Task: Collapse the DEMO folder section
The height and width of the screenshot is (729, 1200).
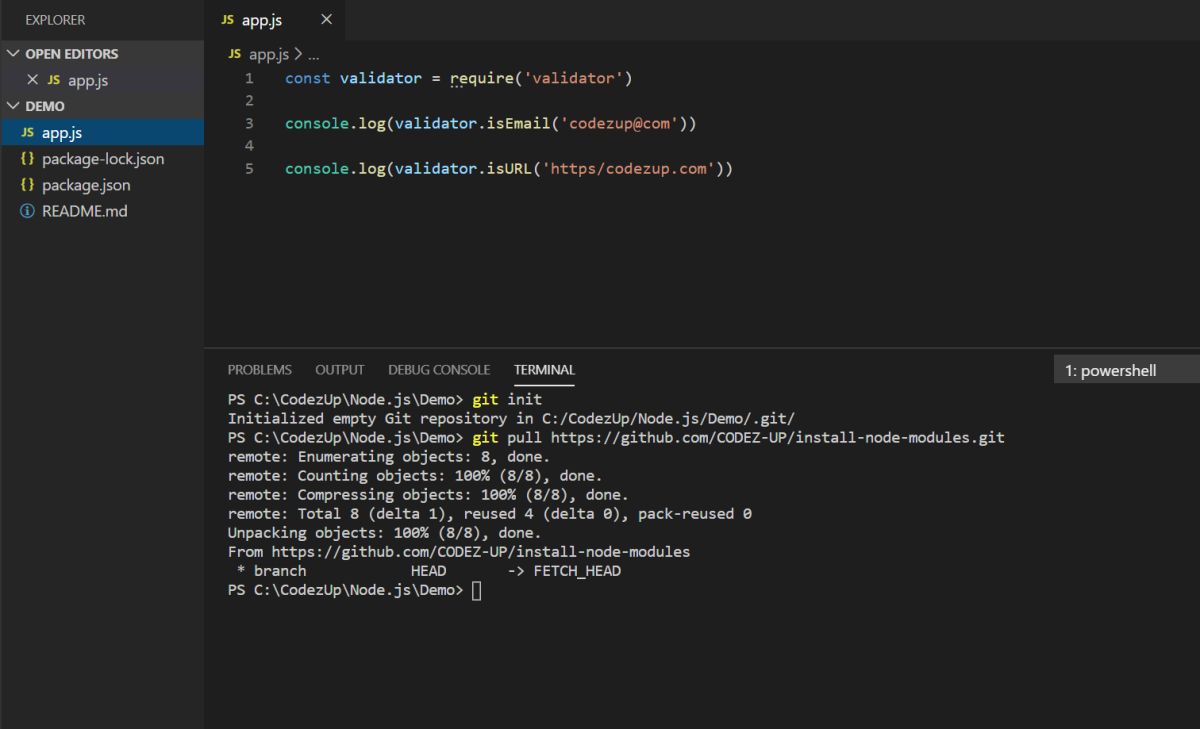Action: click(14, 106)
